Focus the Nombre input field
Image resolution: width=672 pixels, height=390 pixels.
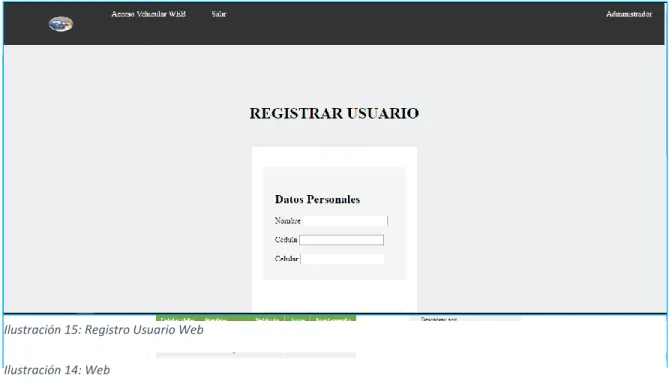(x=345, y=221)
